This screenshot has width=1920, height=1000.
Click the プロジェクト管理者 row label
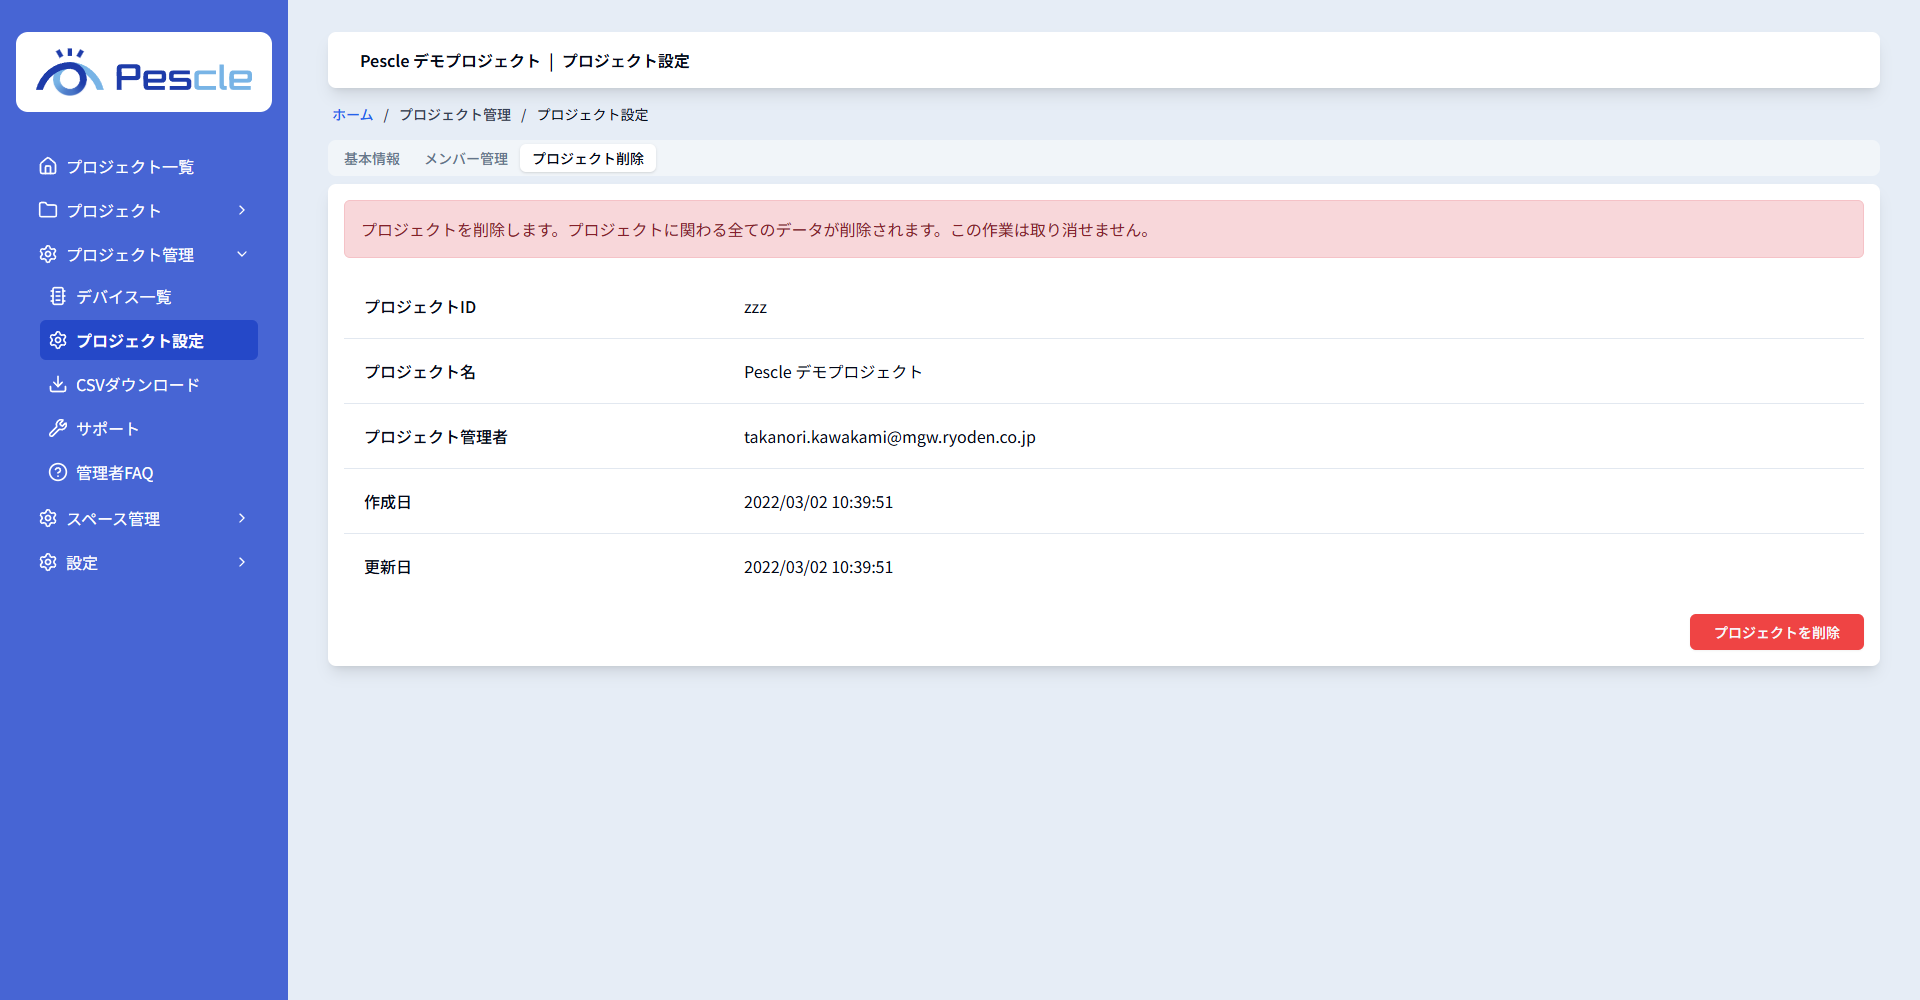tap(436, 437)
